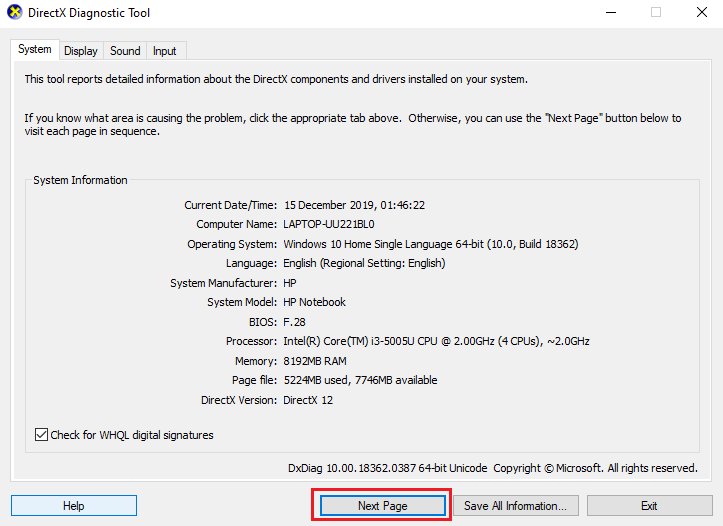The width and height of the screenshot is (723, 526).
Task: Click the DirectX Version label
Action: (239, 400)
